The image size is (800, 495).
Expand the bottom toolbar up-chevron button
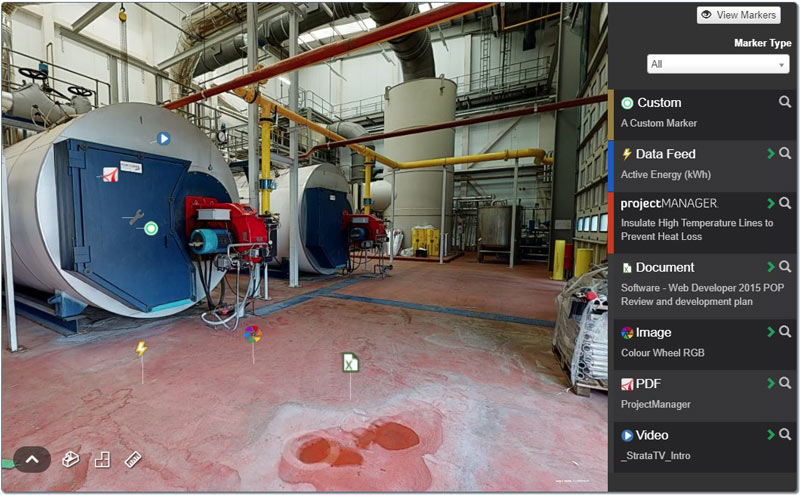(32, 459)
